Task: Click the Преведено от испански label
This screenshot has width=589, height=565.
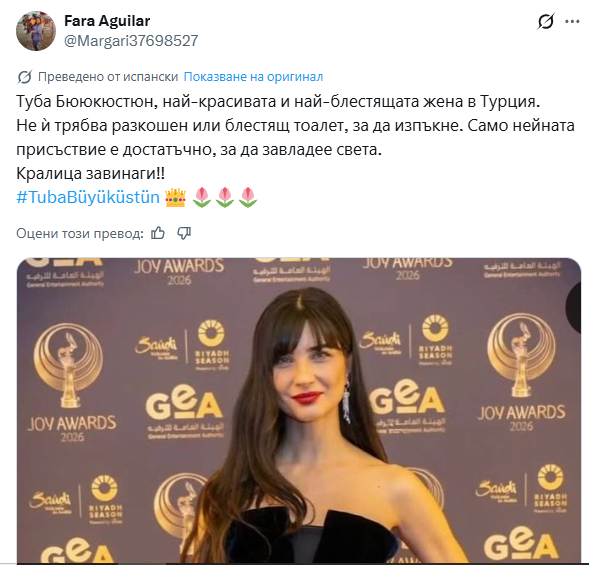Action: pyautogui.click(x=108, y=77)
